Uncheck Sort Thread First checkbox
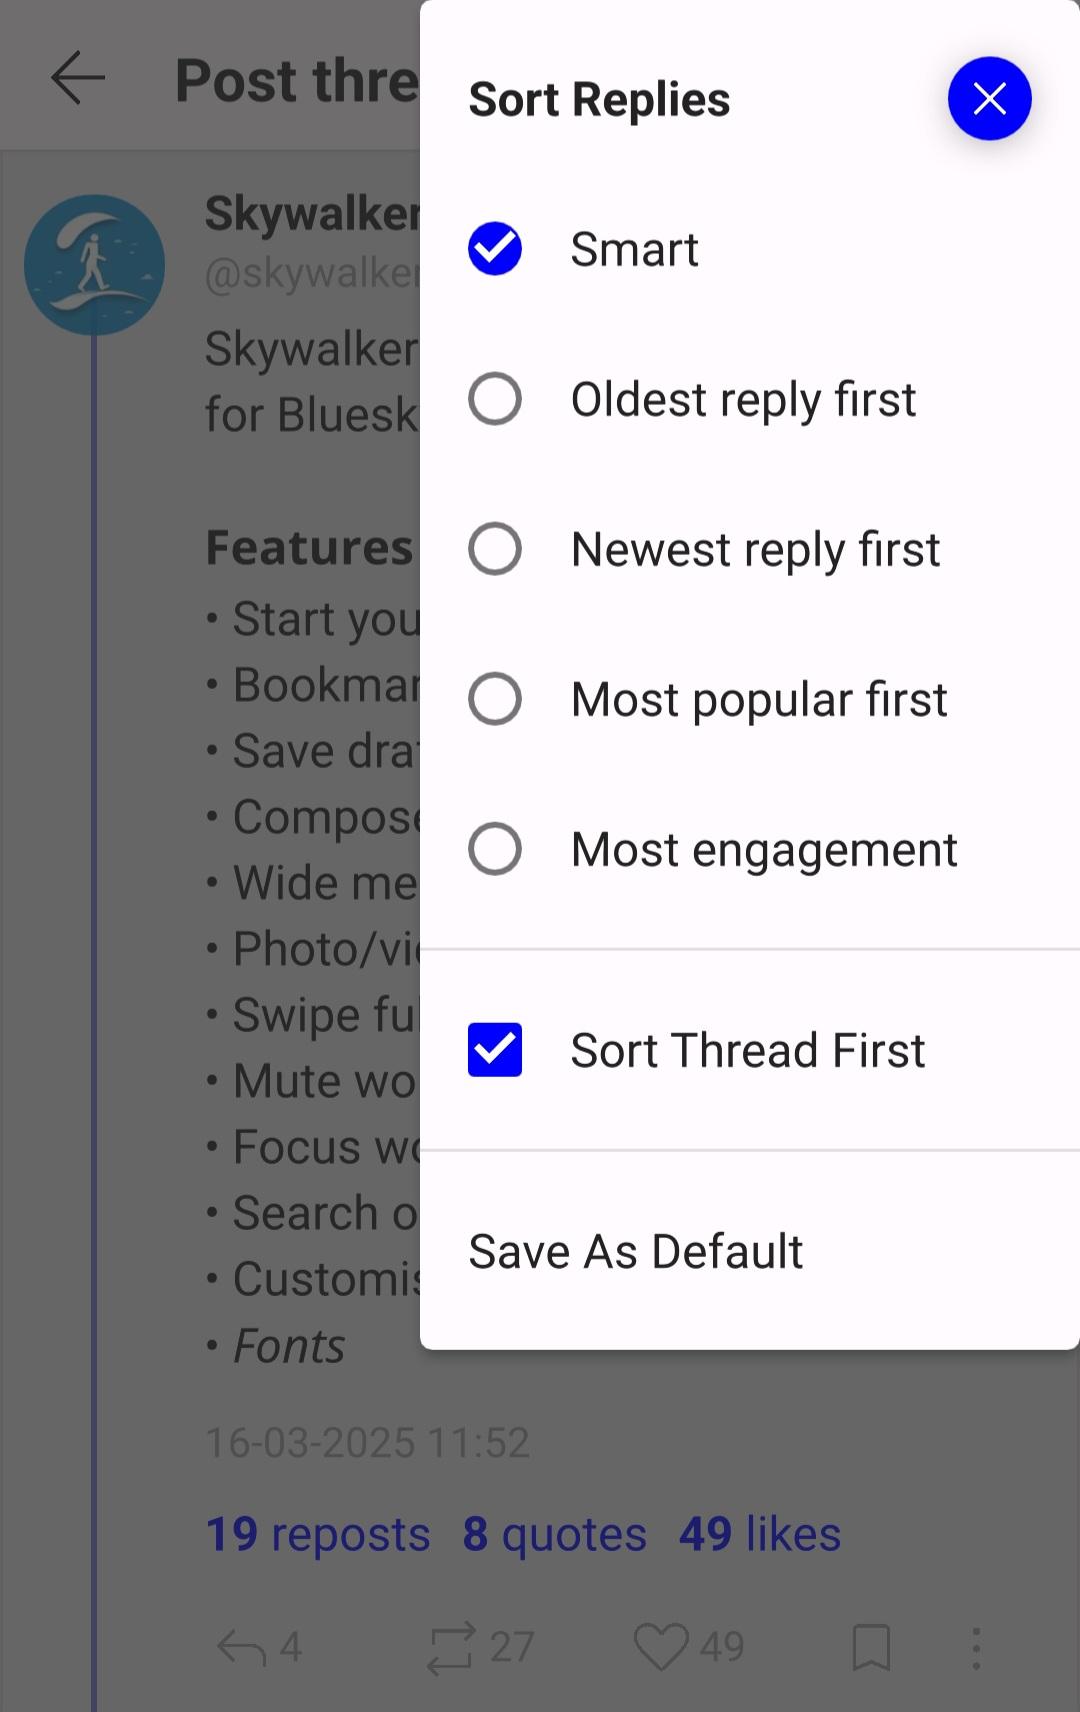This screenshot has width=1080, height=1712. (495, 1050)
